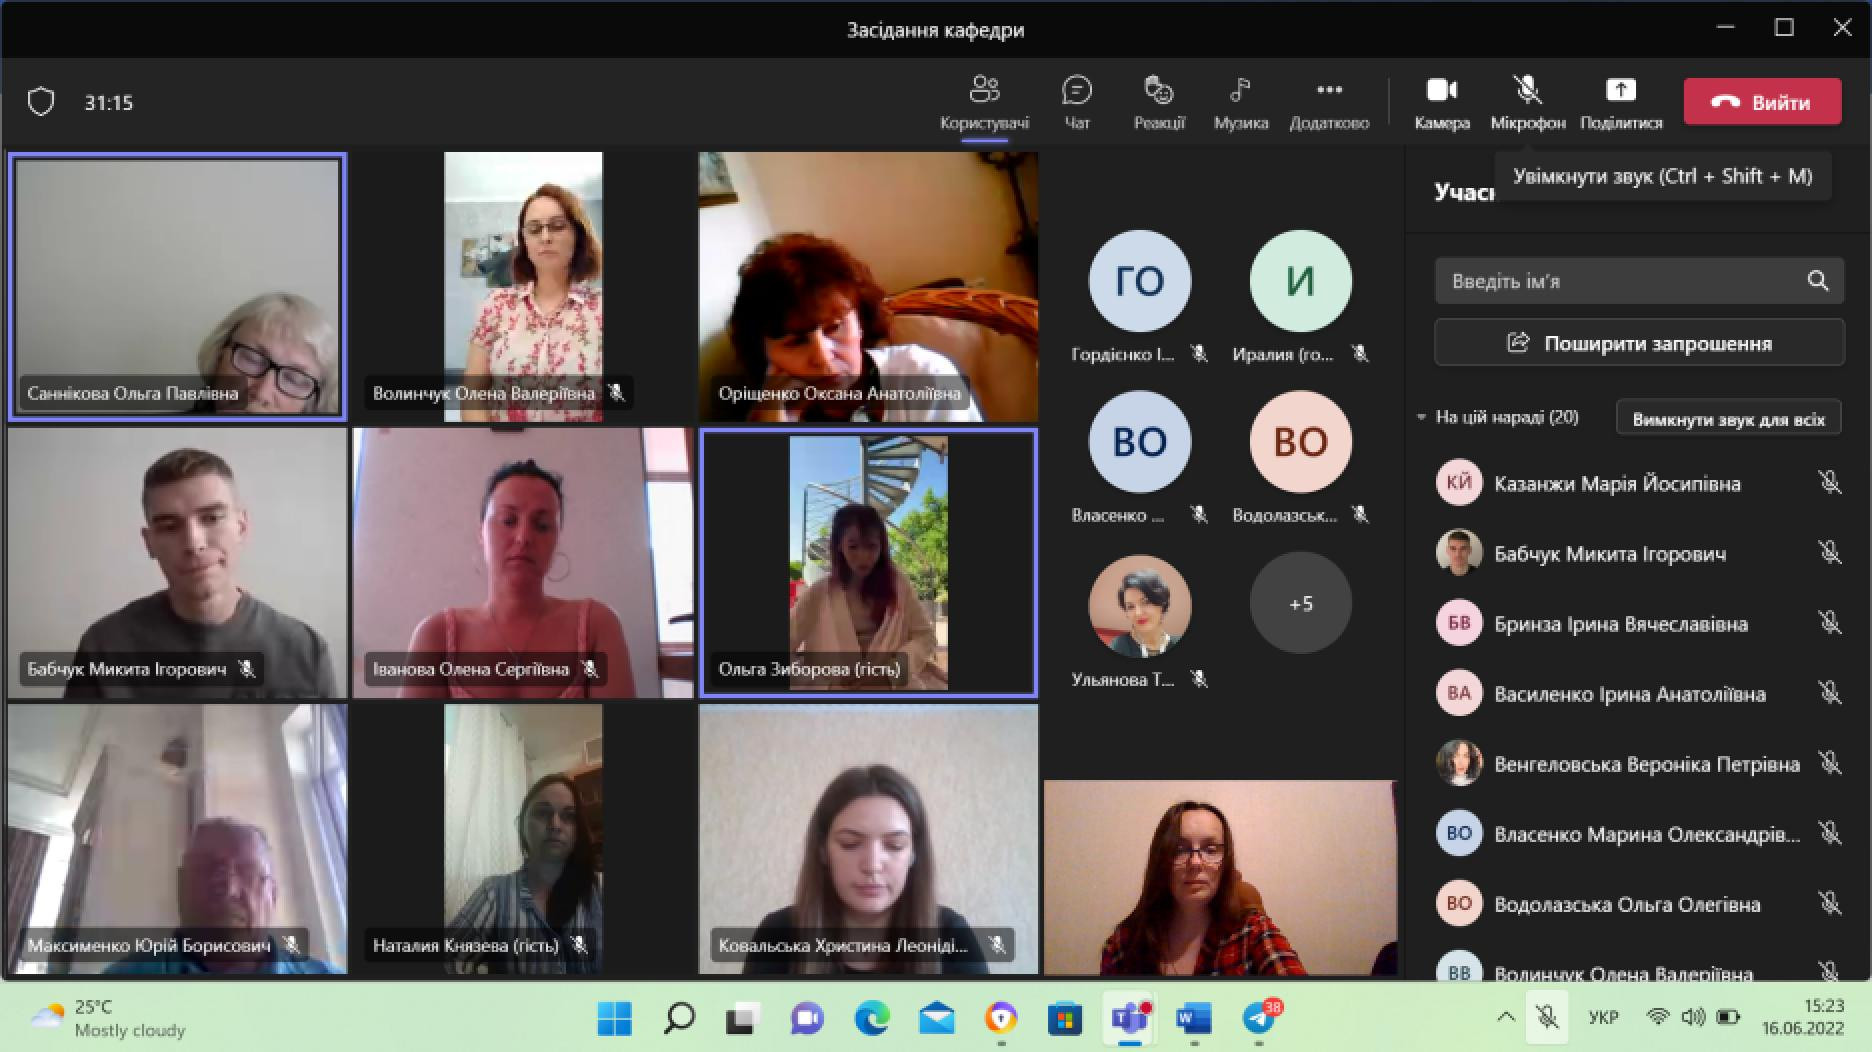
Task: Open Microsoft Edge from taskbar
Action: (x=872, y=1018)
